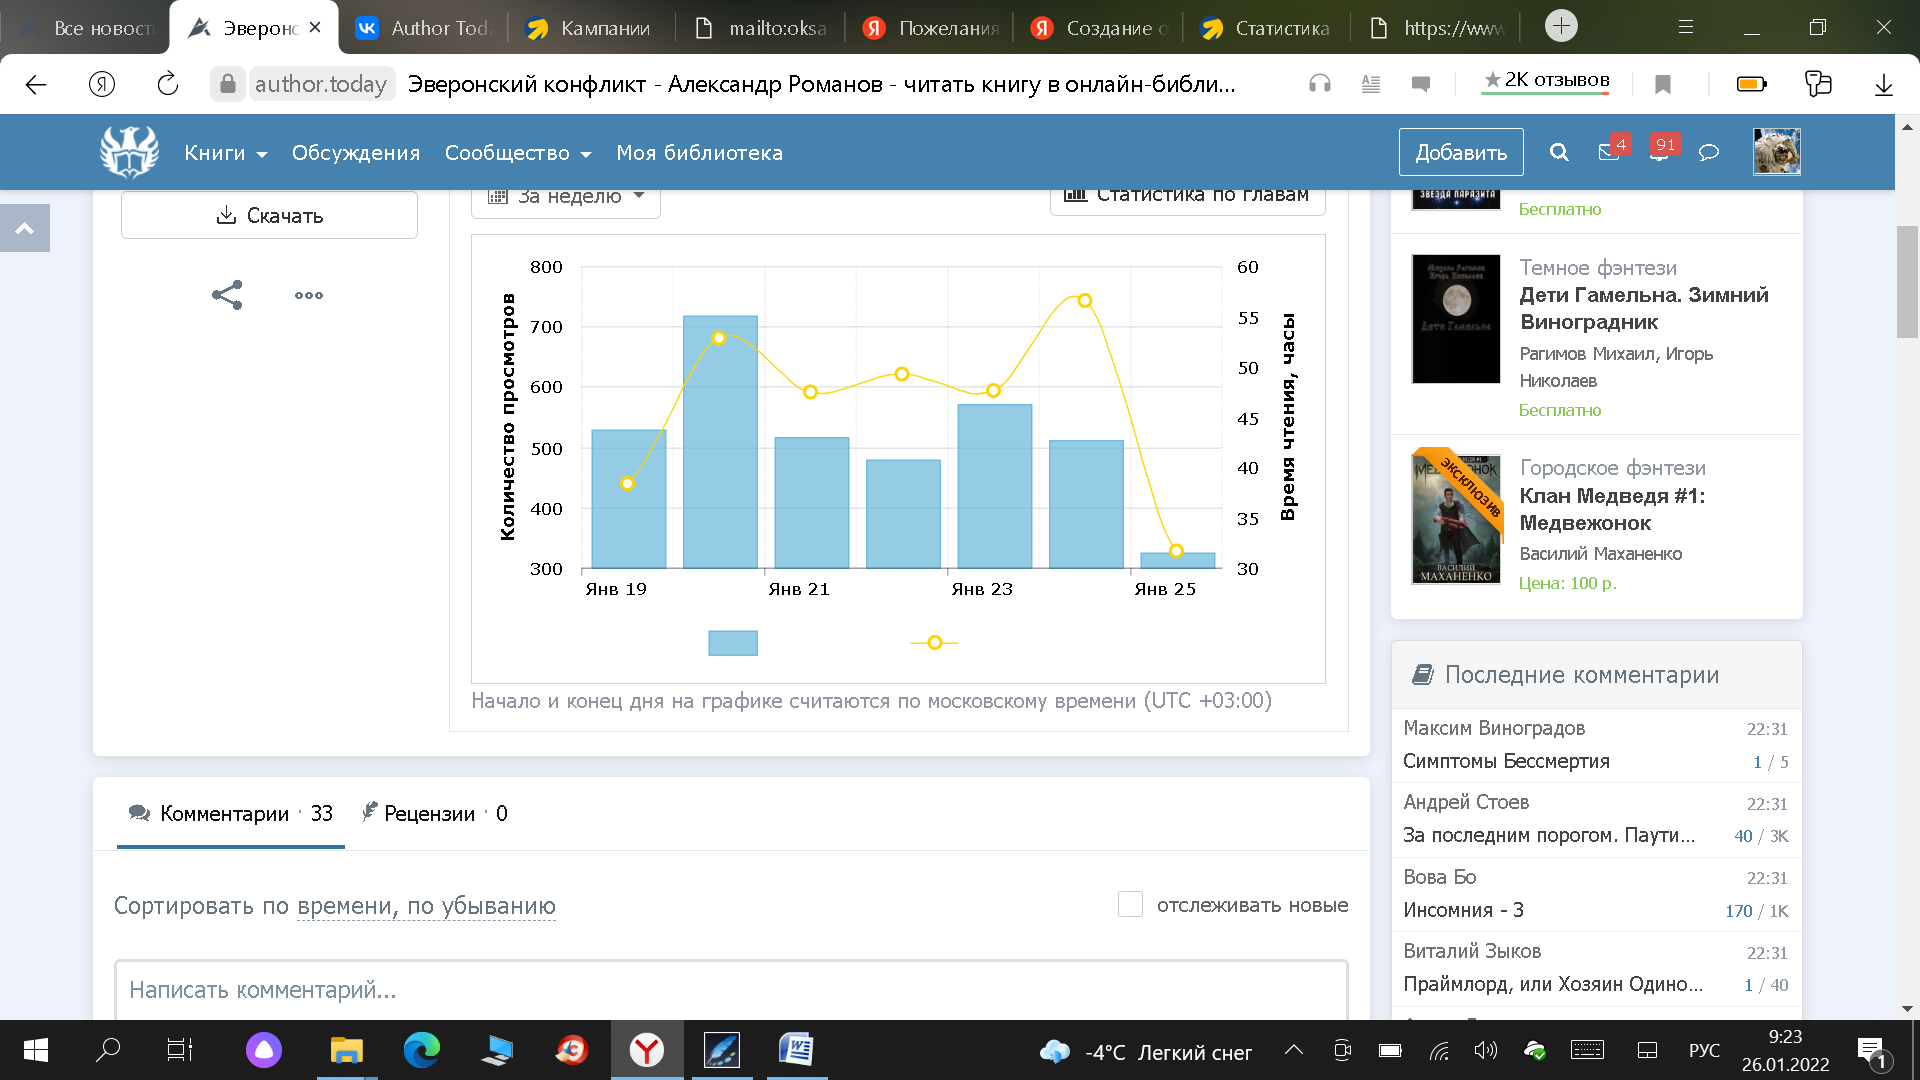Click the Author.Today eagle logo

click(129, 152)
